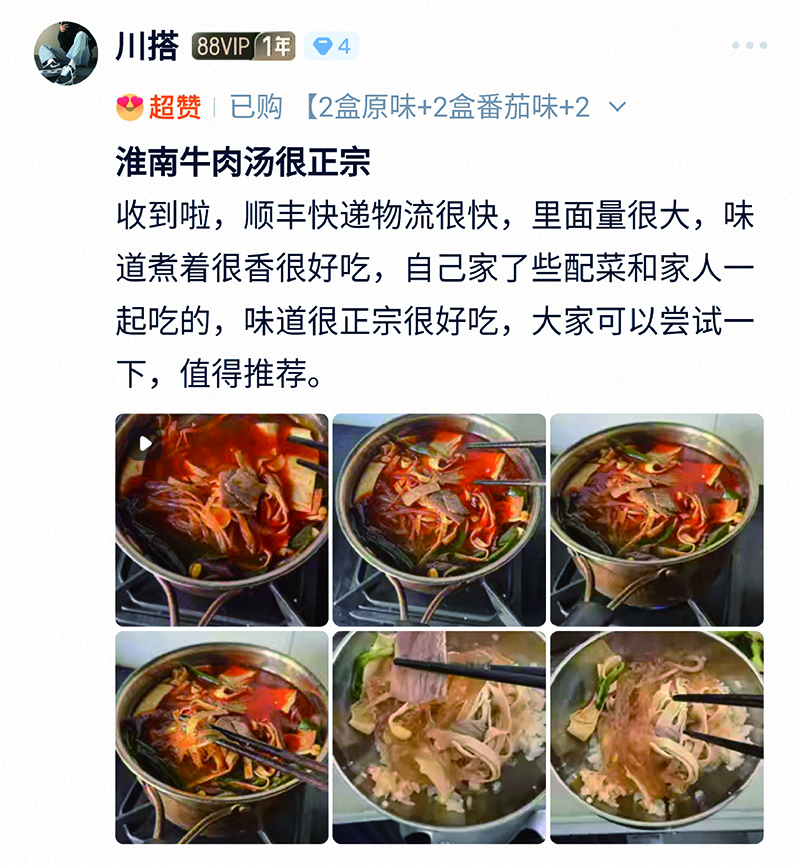Open fourth photo in bottom-left of grid

[222, 737]
